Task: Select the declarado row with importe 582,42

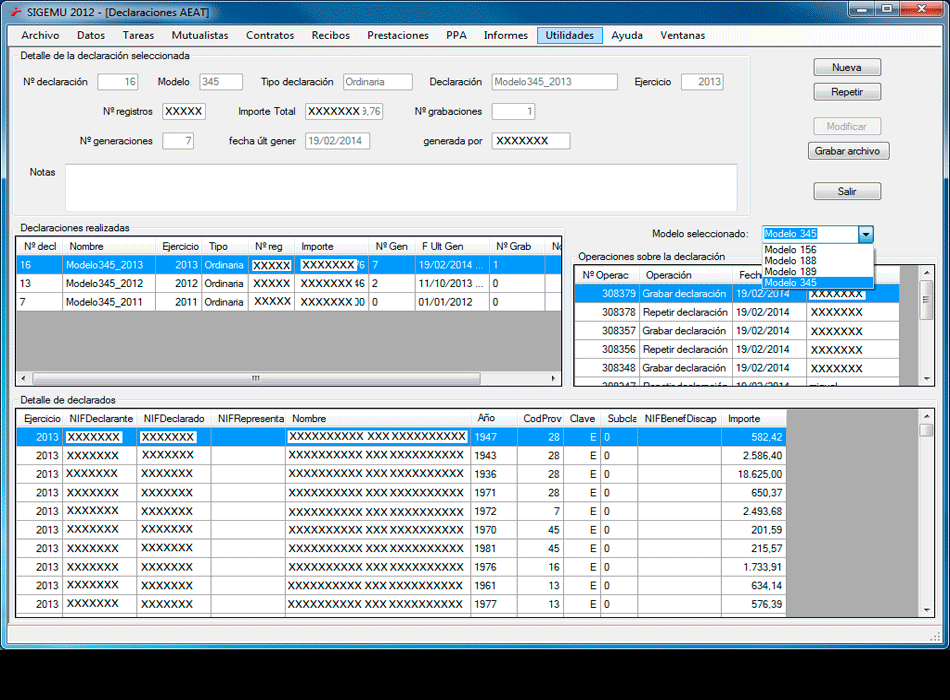Action: pos(401,437)
